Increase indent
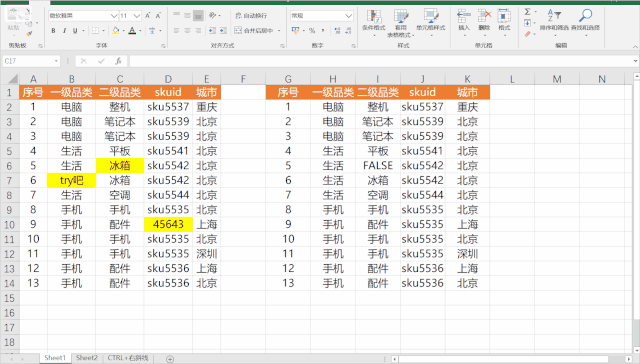640x364 pixels. click(x=223, y=31)
